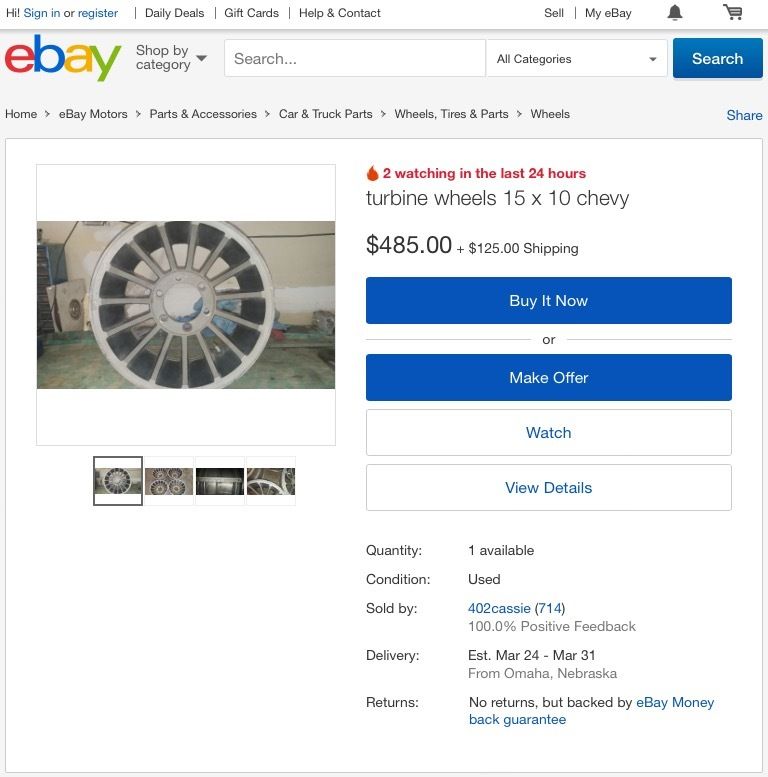Click the Search button

click(x=717, y=58)
